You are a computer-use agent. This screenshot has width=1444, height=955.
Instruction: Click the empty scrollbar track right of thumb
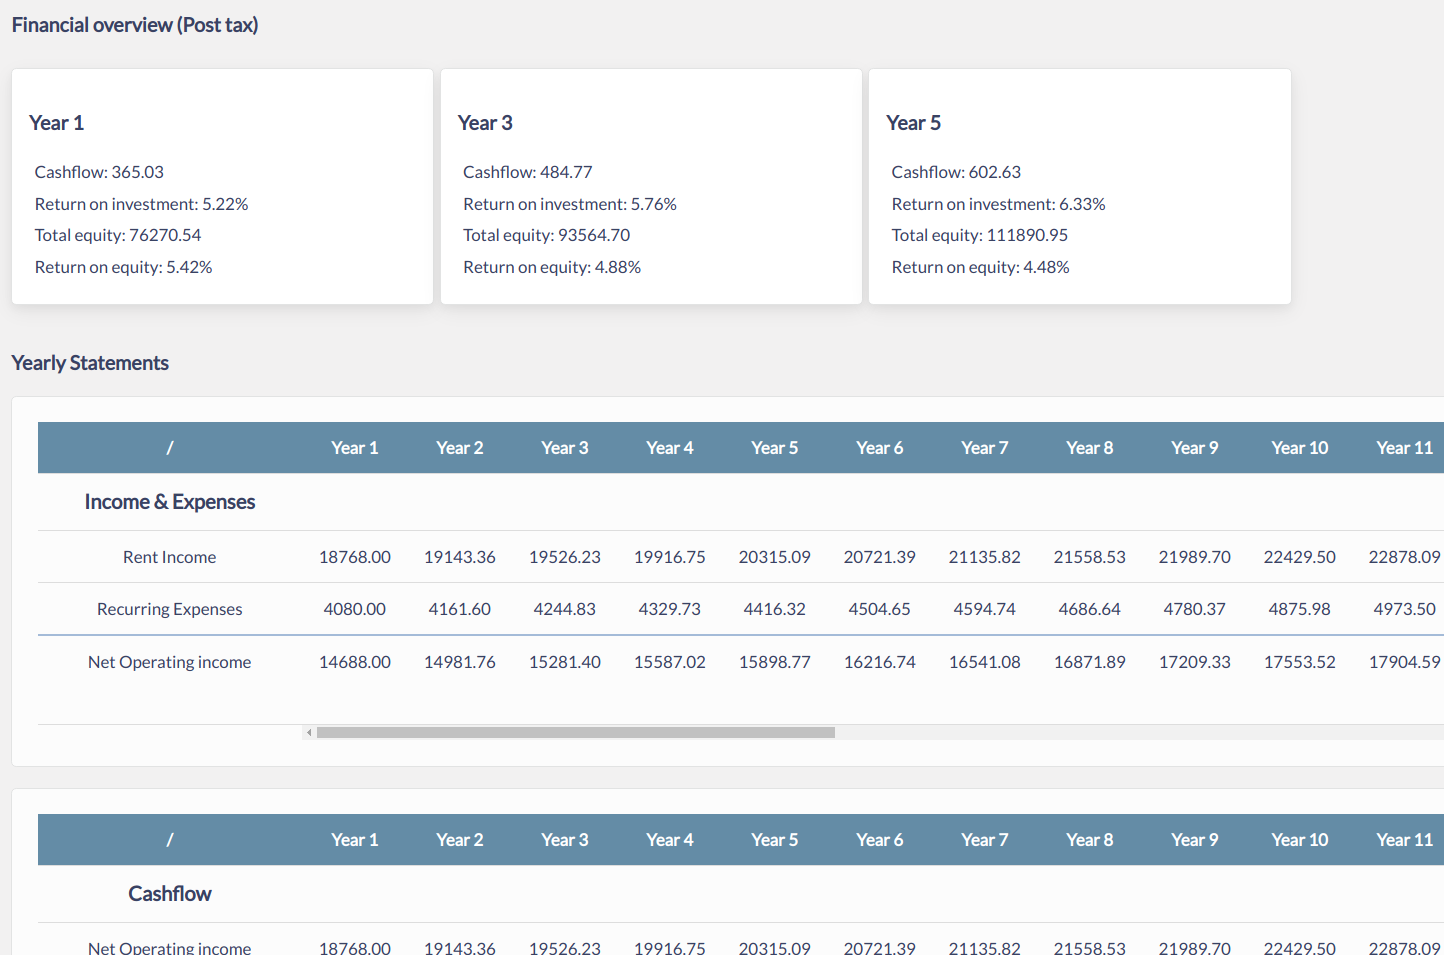[x=1139, y=732]
